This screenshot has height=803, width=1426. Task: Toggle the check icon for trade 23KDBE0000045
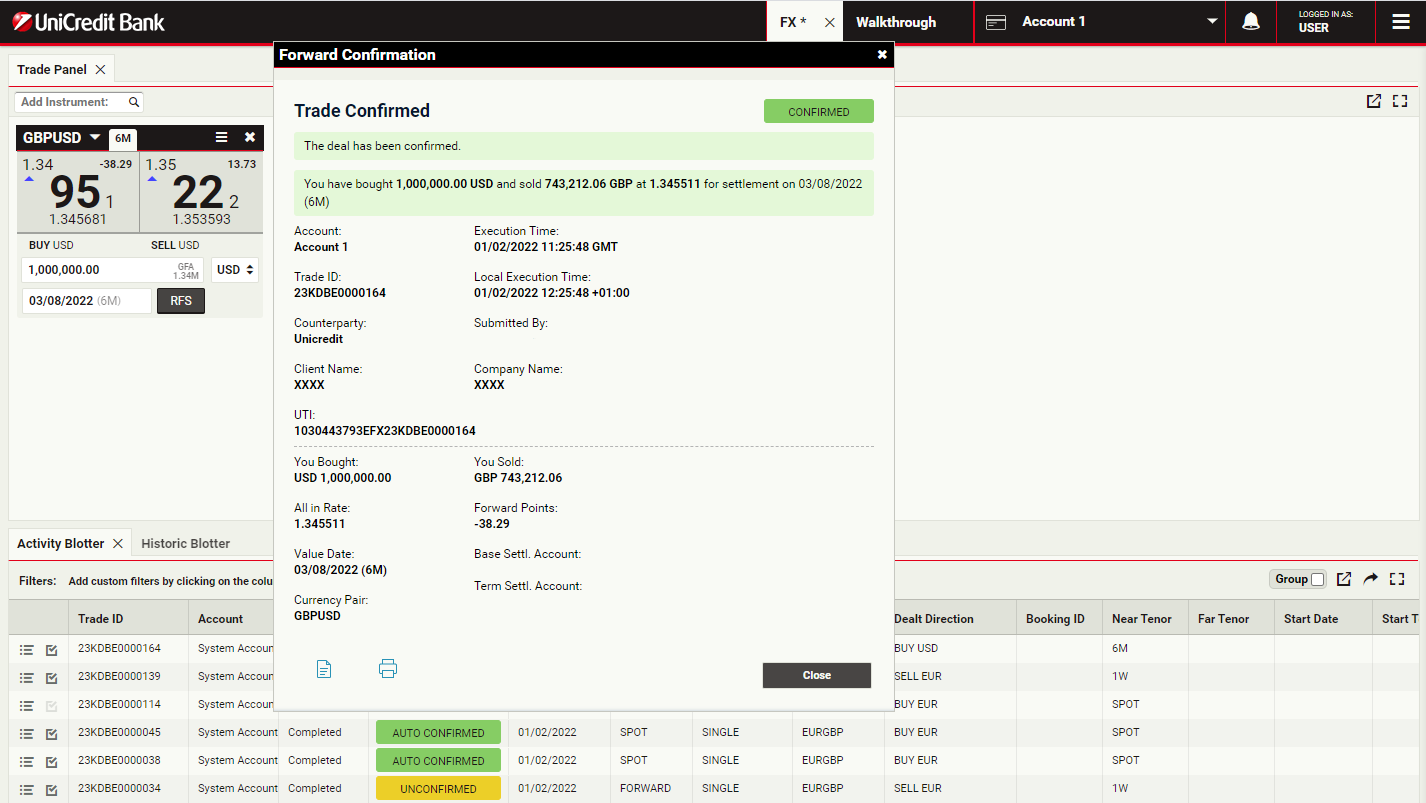pyautogui.click(x=52, y=733)
